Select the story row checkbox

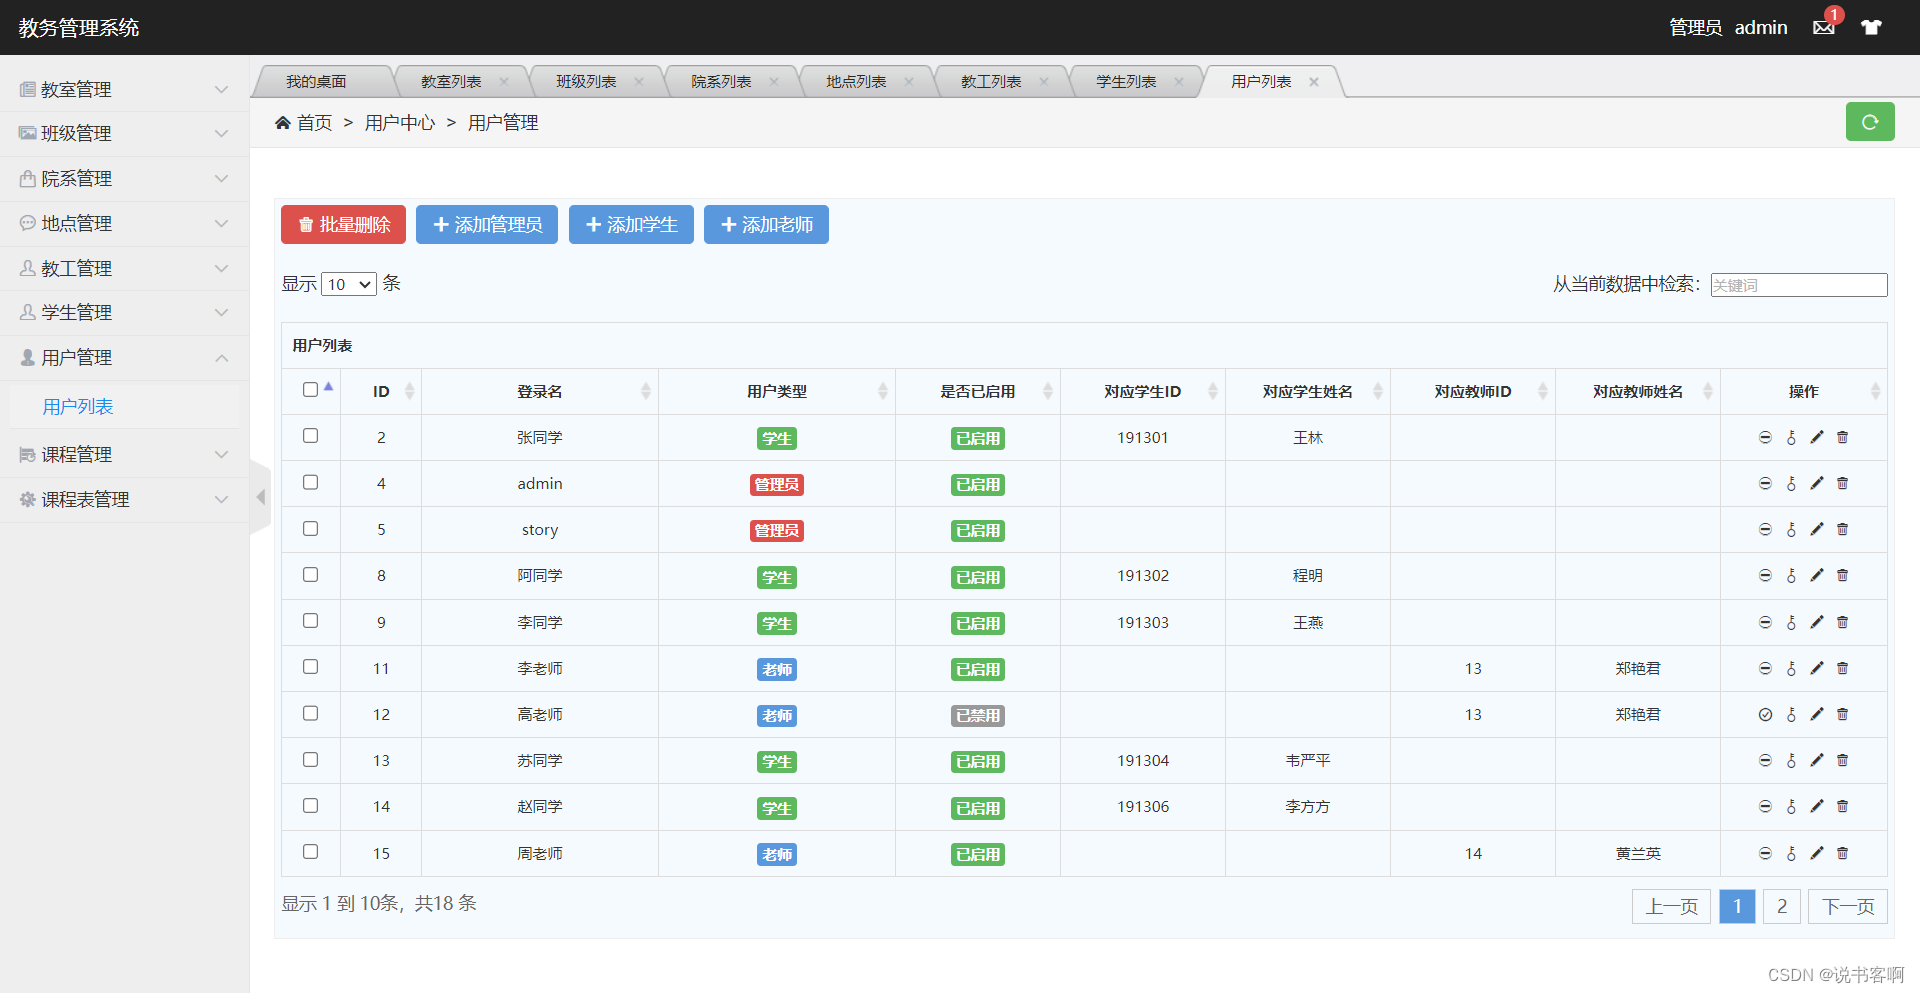pyautogui.click(x=310, y=528)
